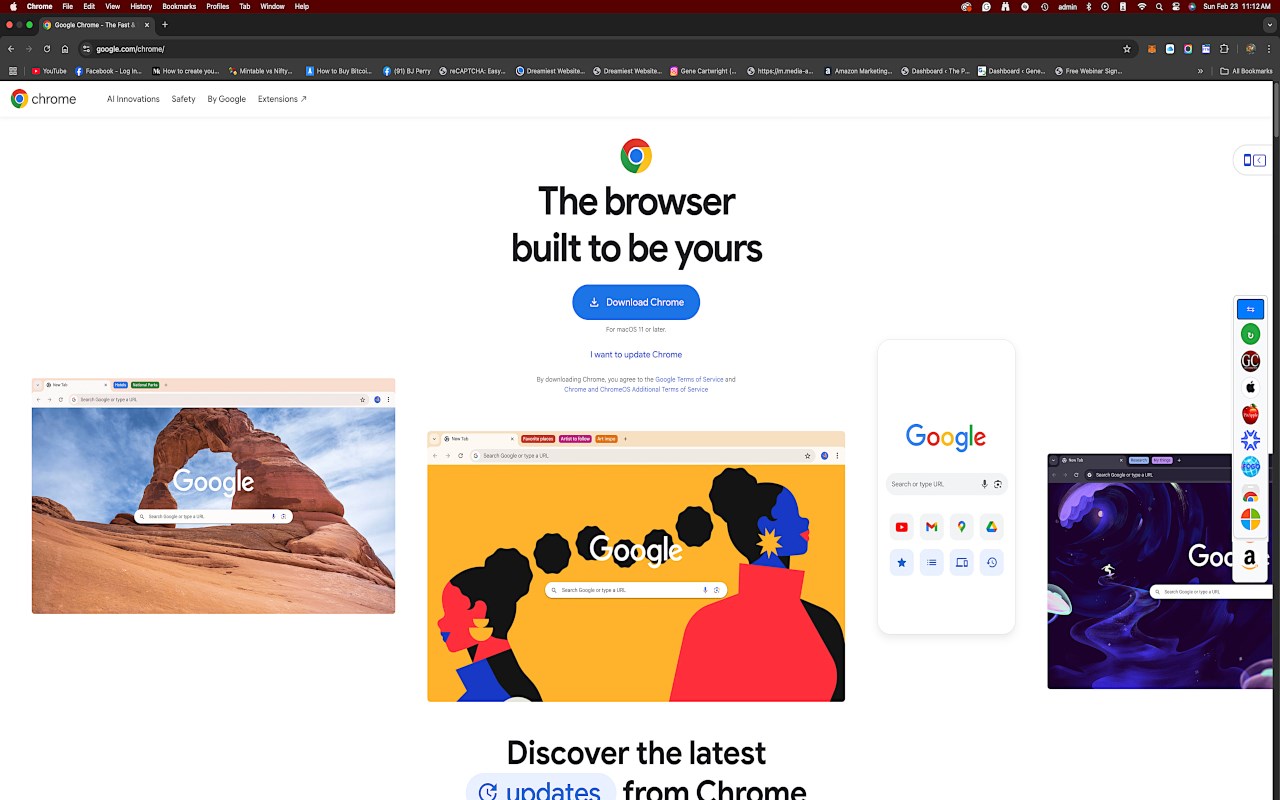Click the mobile Chrome phone mockup
Viewport: 1280px width, 800px height.
point(946,487)
